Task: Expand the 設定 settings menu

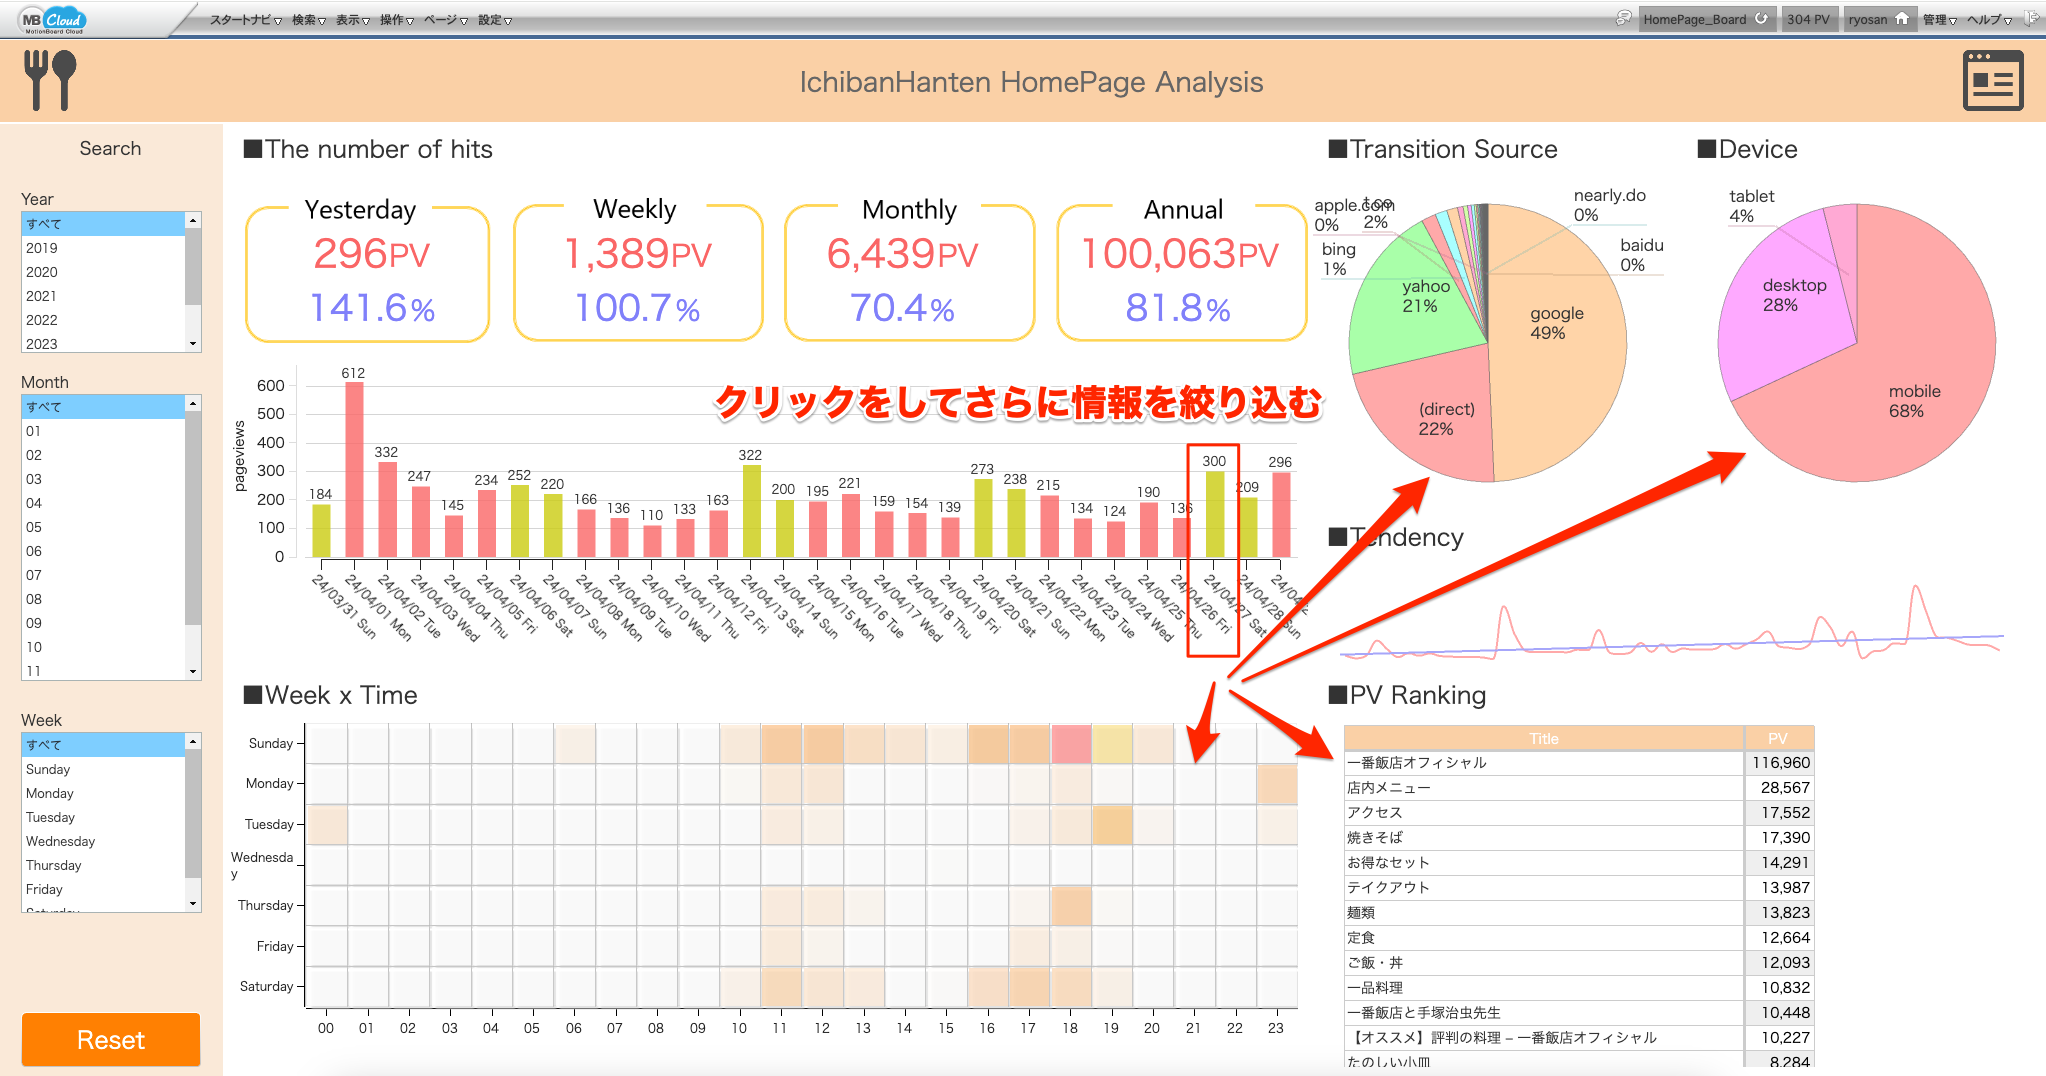Action: point(491,19)
